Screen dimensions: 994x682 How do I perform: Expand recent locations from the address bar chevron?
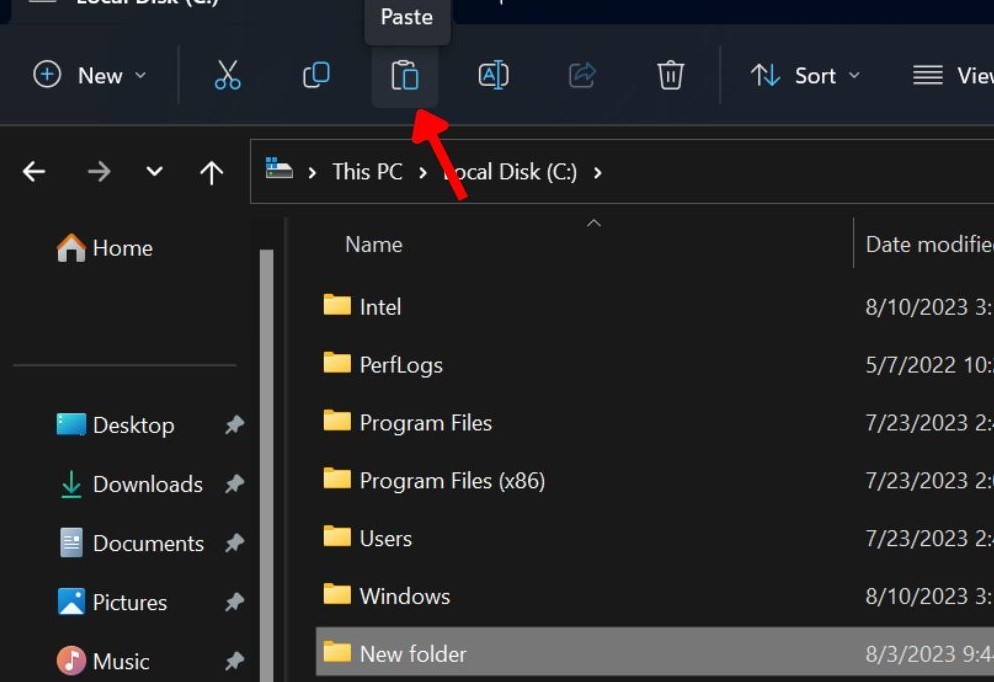(154, 170)
